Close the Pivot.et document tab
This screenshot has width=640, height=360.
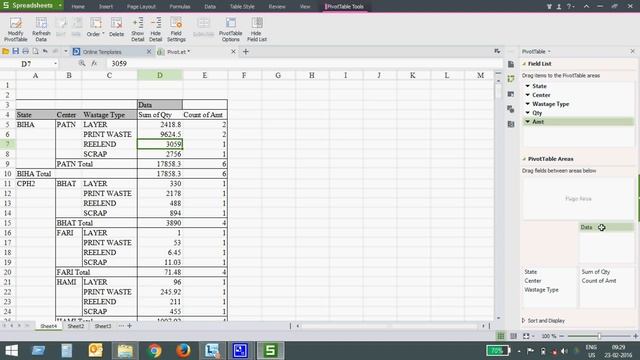[233, 51]
